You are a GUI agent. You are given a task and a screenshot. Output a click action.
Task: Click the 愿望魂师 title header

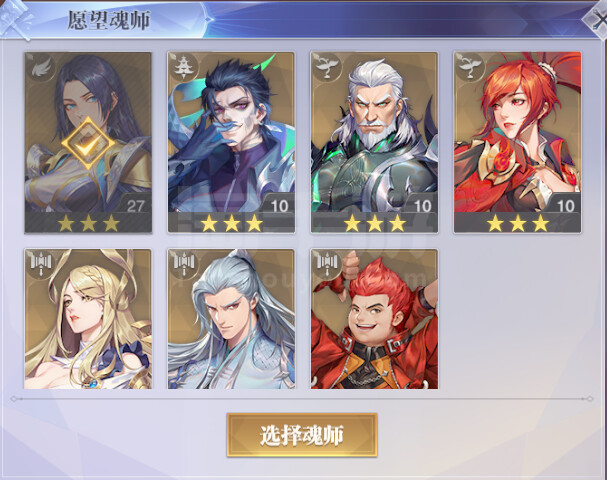pos(109,20)
